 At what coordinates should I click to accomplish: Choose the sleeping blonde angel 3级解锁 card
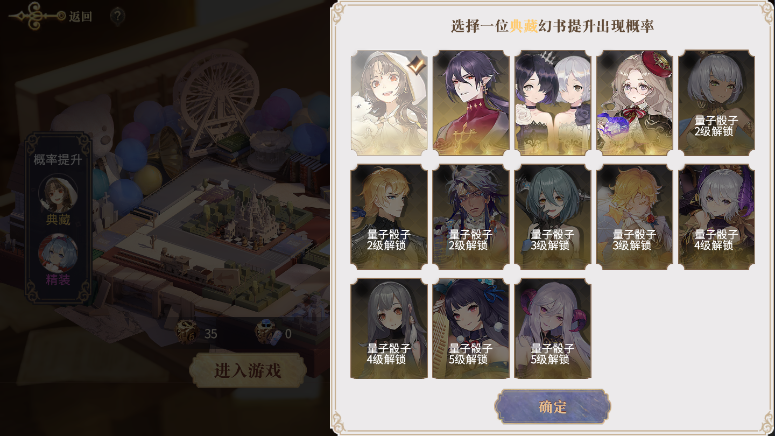pyautogui.click(x=635, y=217)
